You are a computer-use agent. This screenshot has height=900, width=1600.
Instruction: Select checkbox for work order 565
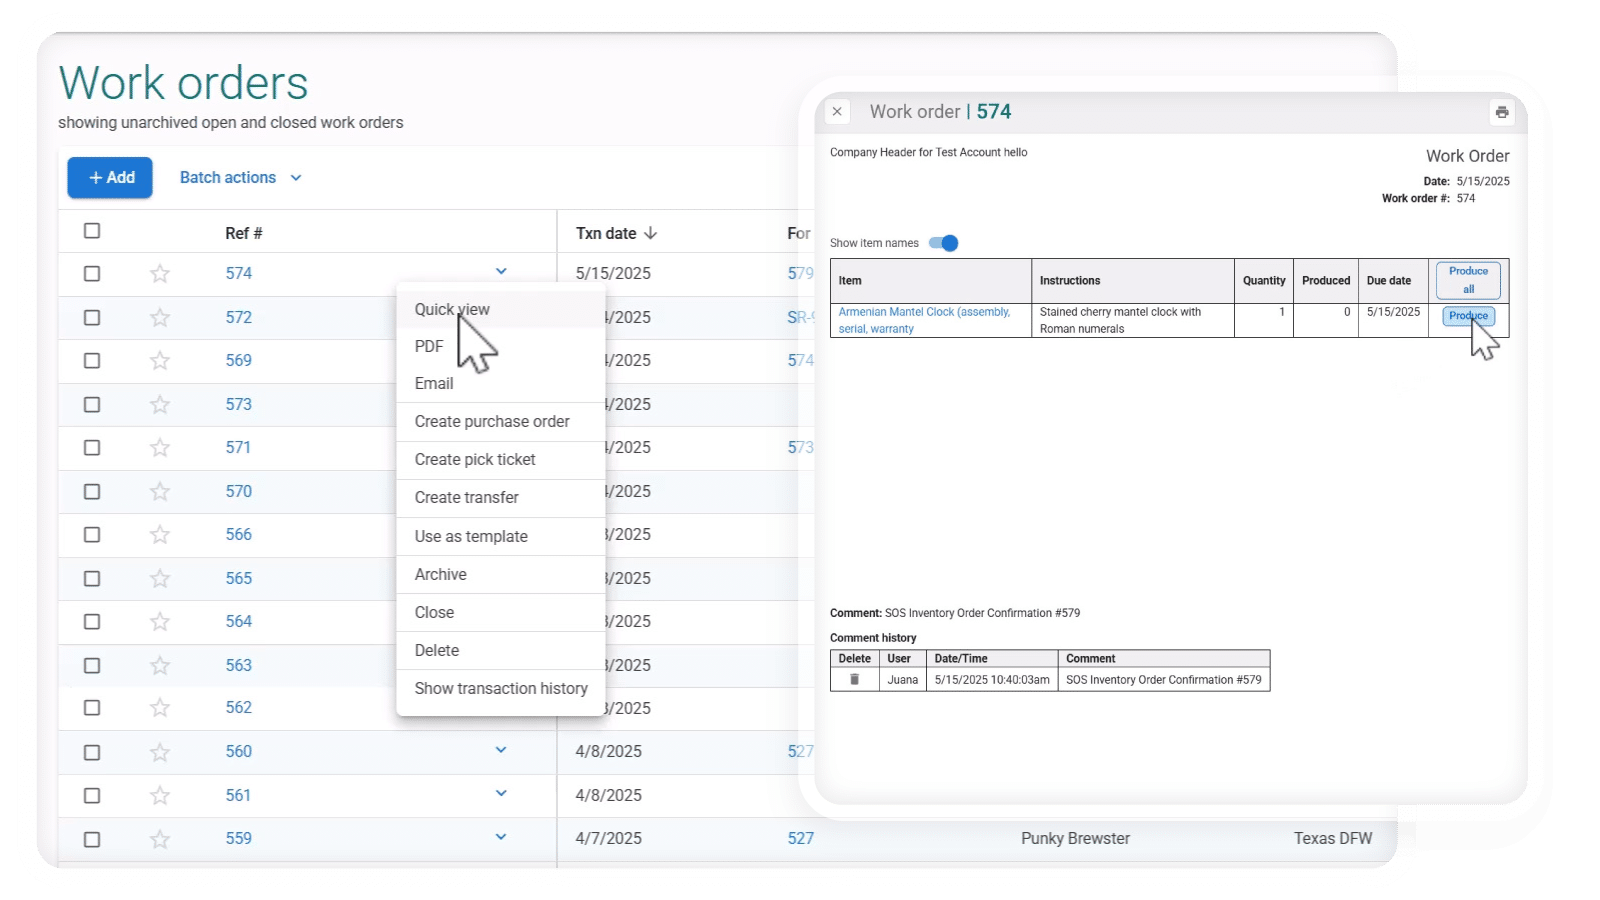(x=92, y=579)
